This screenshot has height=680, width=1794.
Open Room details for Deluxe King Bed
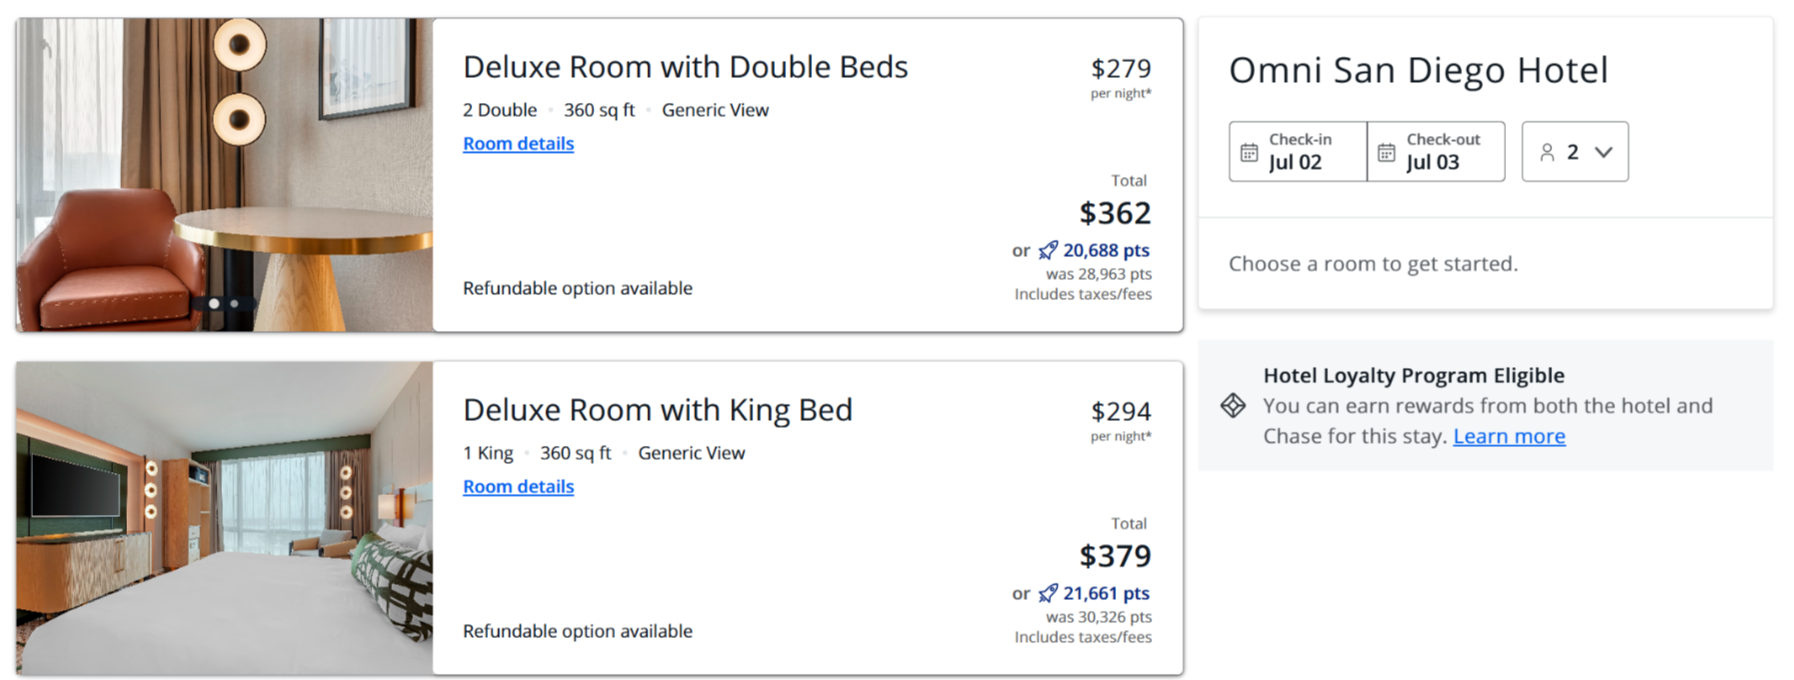pos(518,486)
